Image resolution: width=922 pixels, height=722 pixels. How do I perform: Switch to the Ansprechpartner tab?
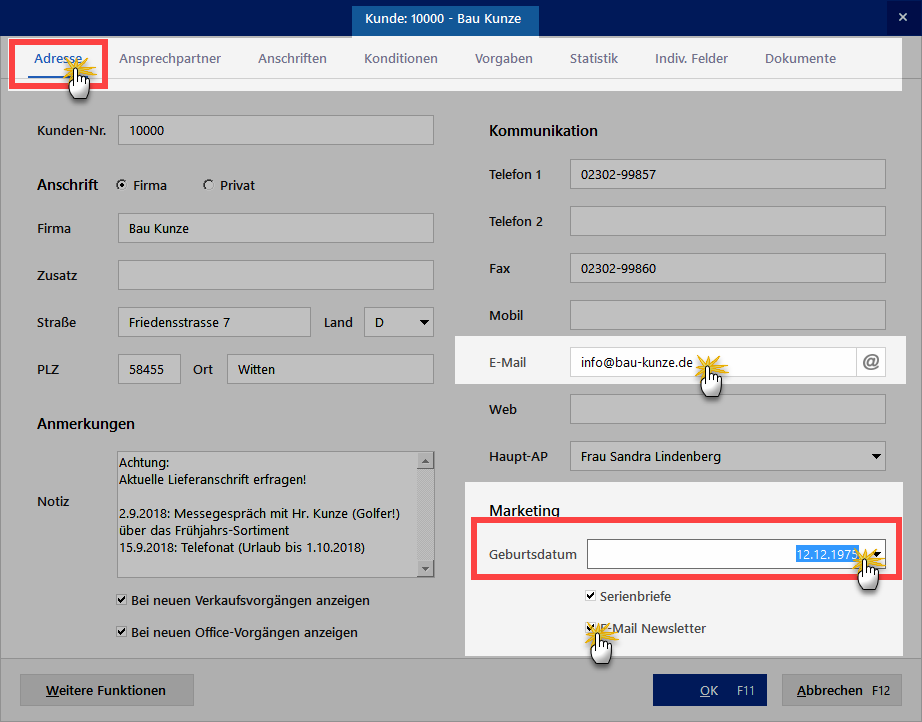point(170,58)
